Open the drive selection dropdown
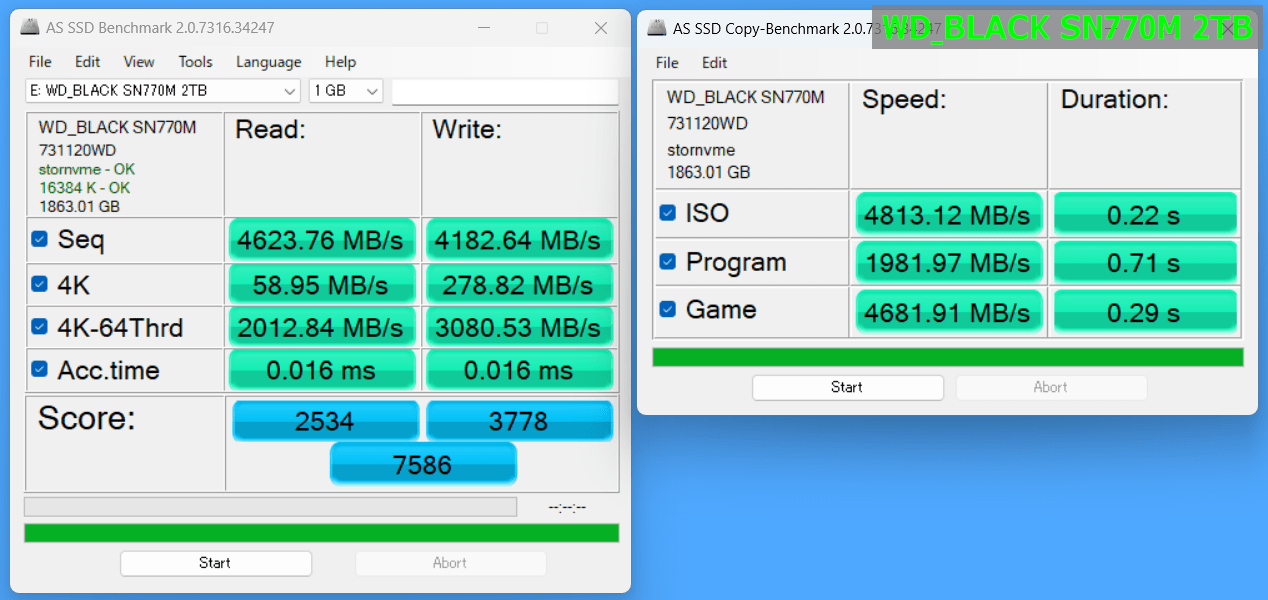This screenshot has height=600, width=1268. point(290,91)
